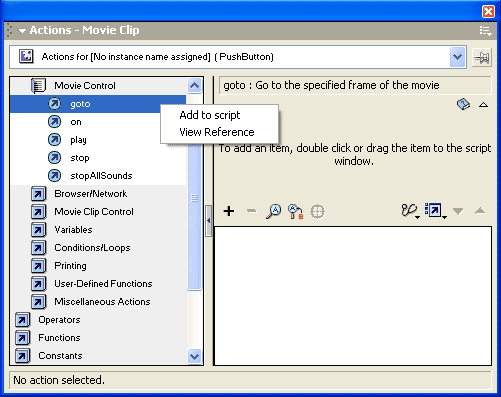501x397 pixels.
Task: Click the movie clip icon in script selector
Action: [26, 56]
